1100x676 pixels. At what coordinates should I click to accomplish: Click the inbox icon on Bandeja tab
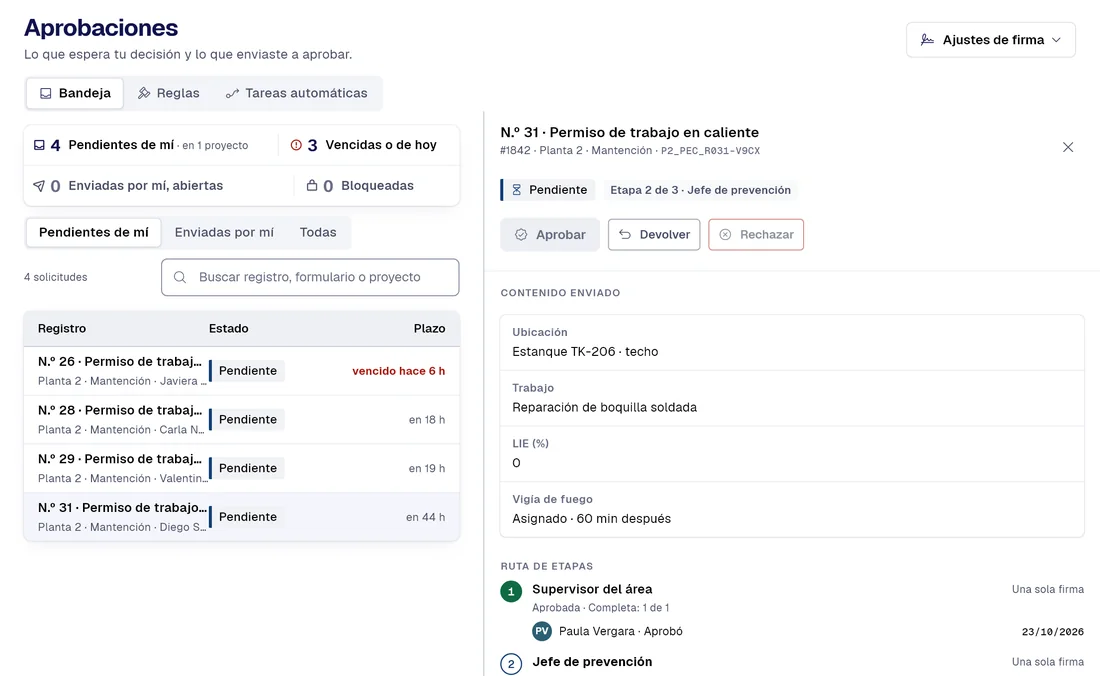click(x=46, y=93)
